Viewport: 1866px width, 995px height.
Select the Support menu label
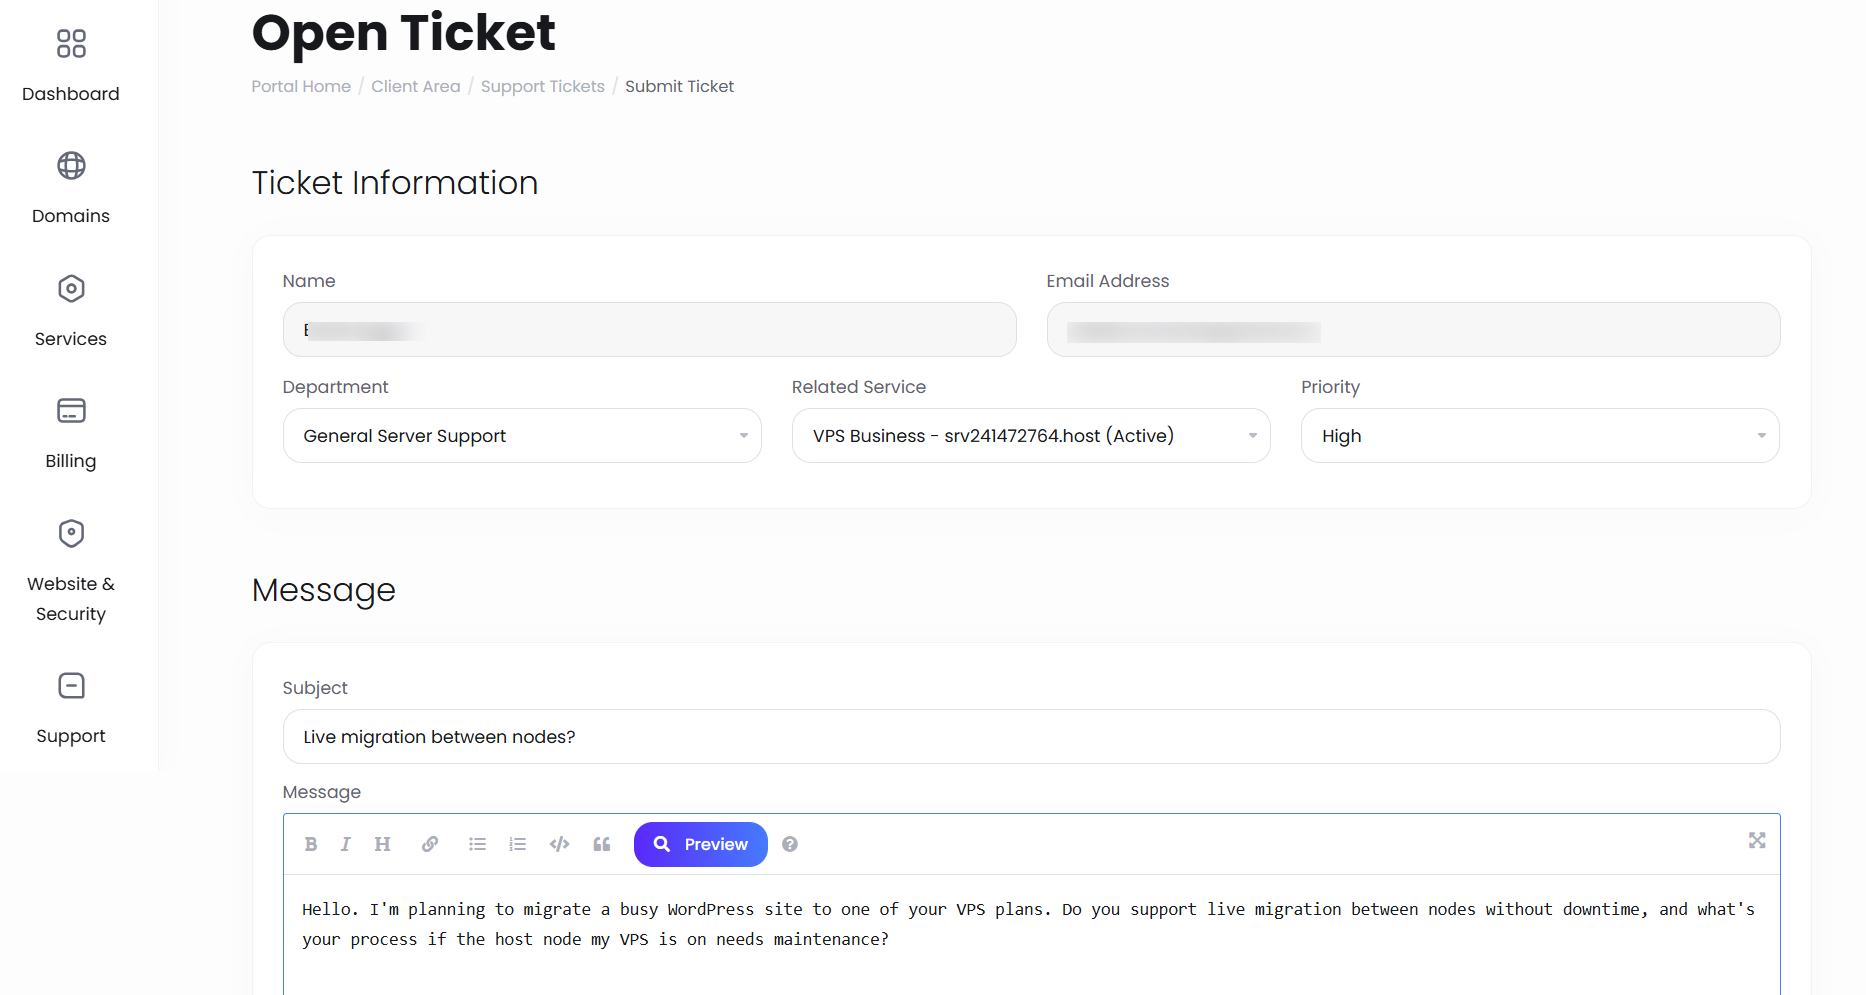71,736
